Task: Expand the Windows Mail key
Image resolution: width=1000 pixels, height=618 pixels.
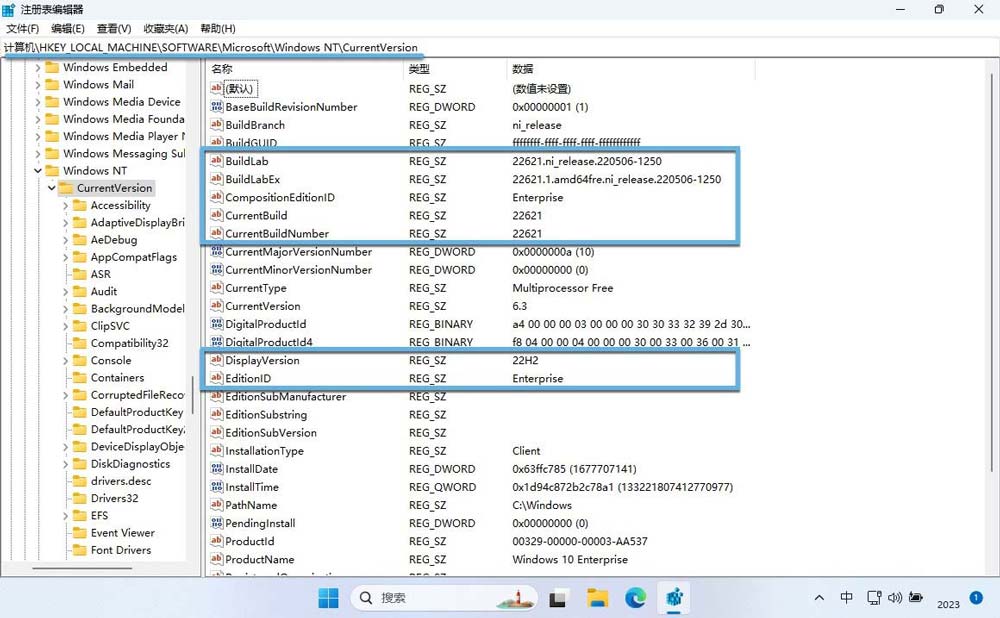Action: [x=38, y=85]
